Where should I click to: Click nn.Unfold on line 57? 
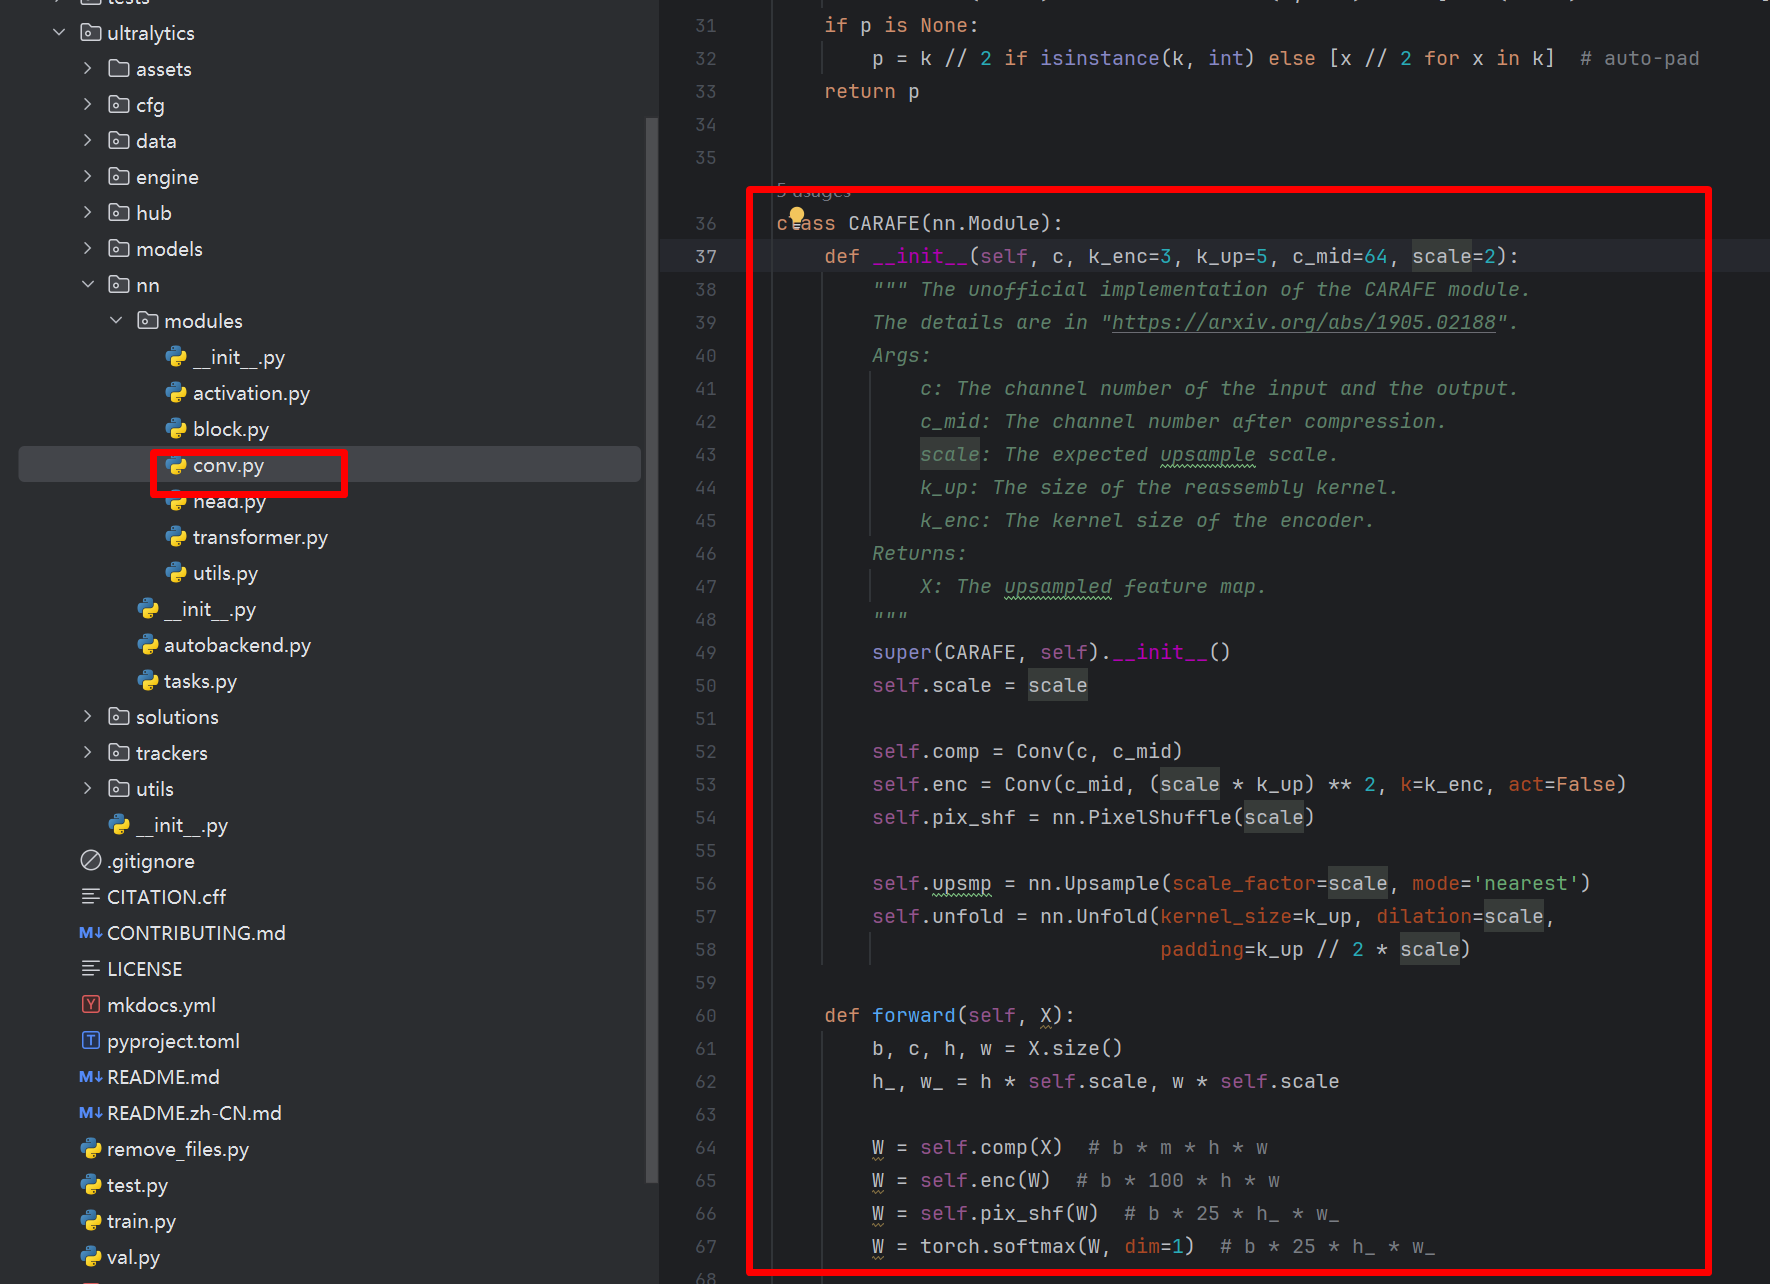click(1094, 916)
